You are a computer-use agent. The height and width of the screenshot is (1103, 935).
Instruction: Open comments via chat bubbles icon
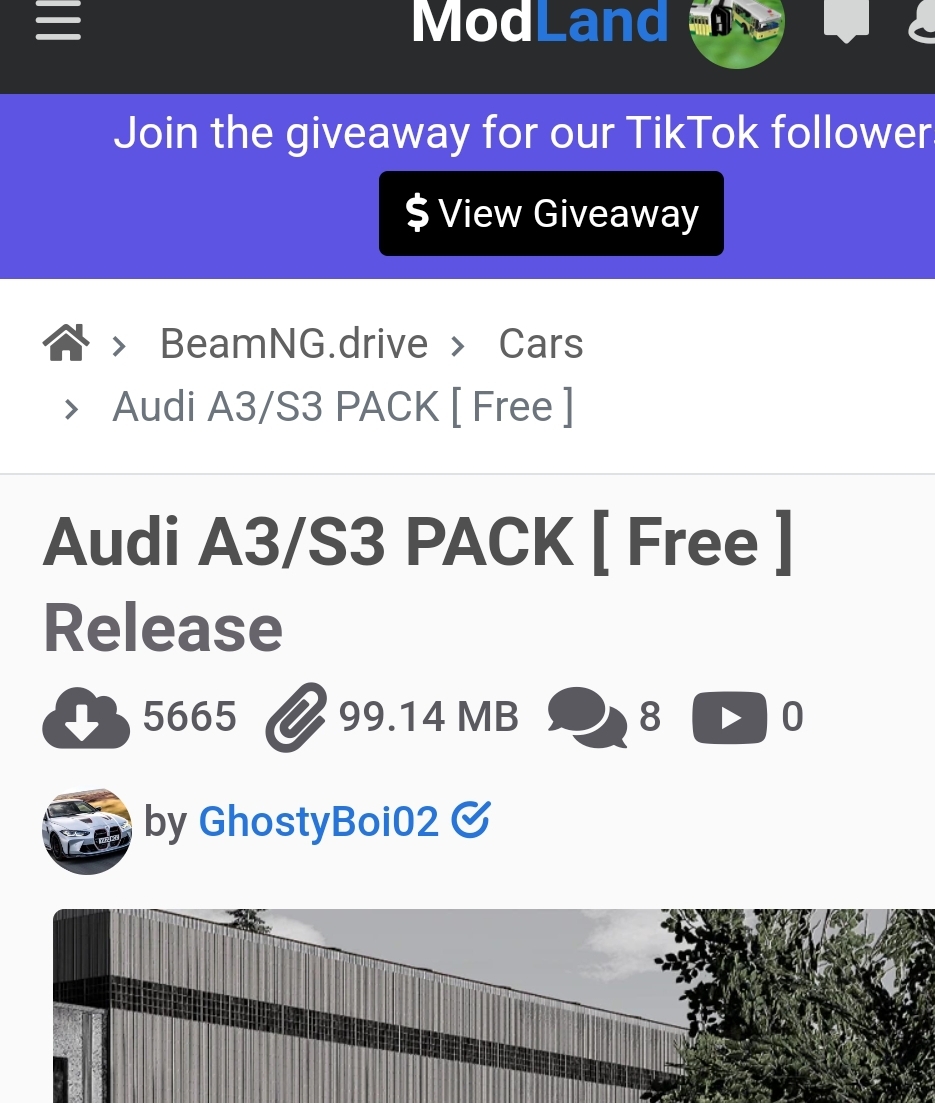587,718
